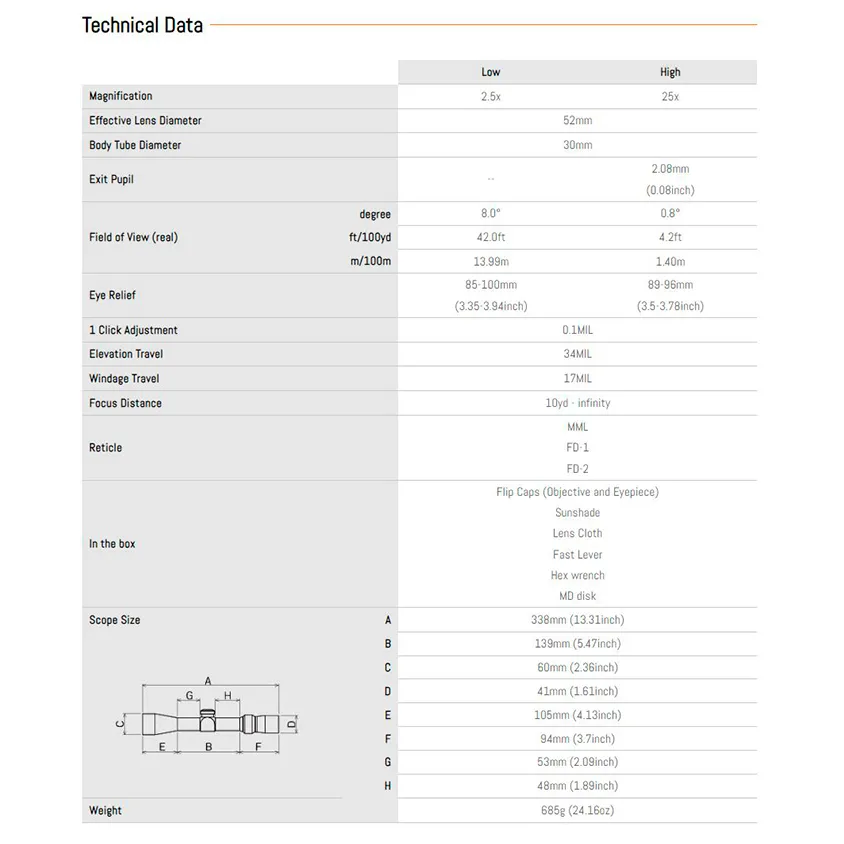Click the Eye Relief row label

click(112, 296)
